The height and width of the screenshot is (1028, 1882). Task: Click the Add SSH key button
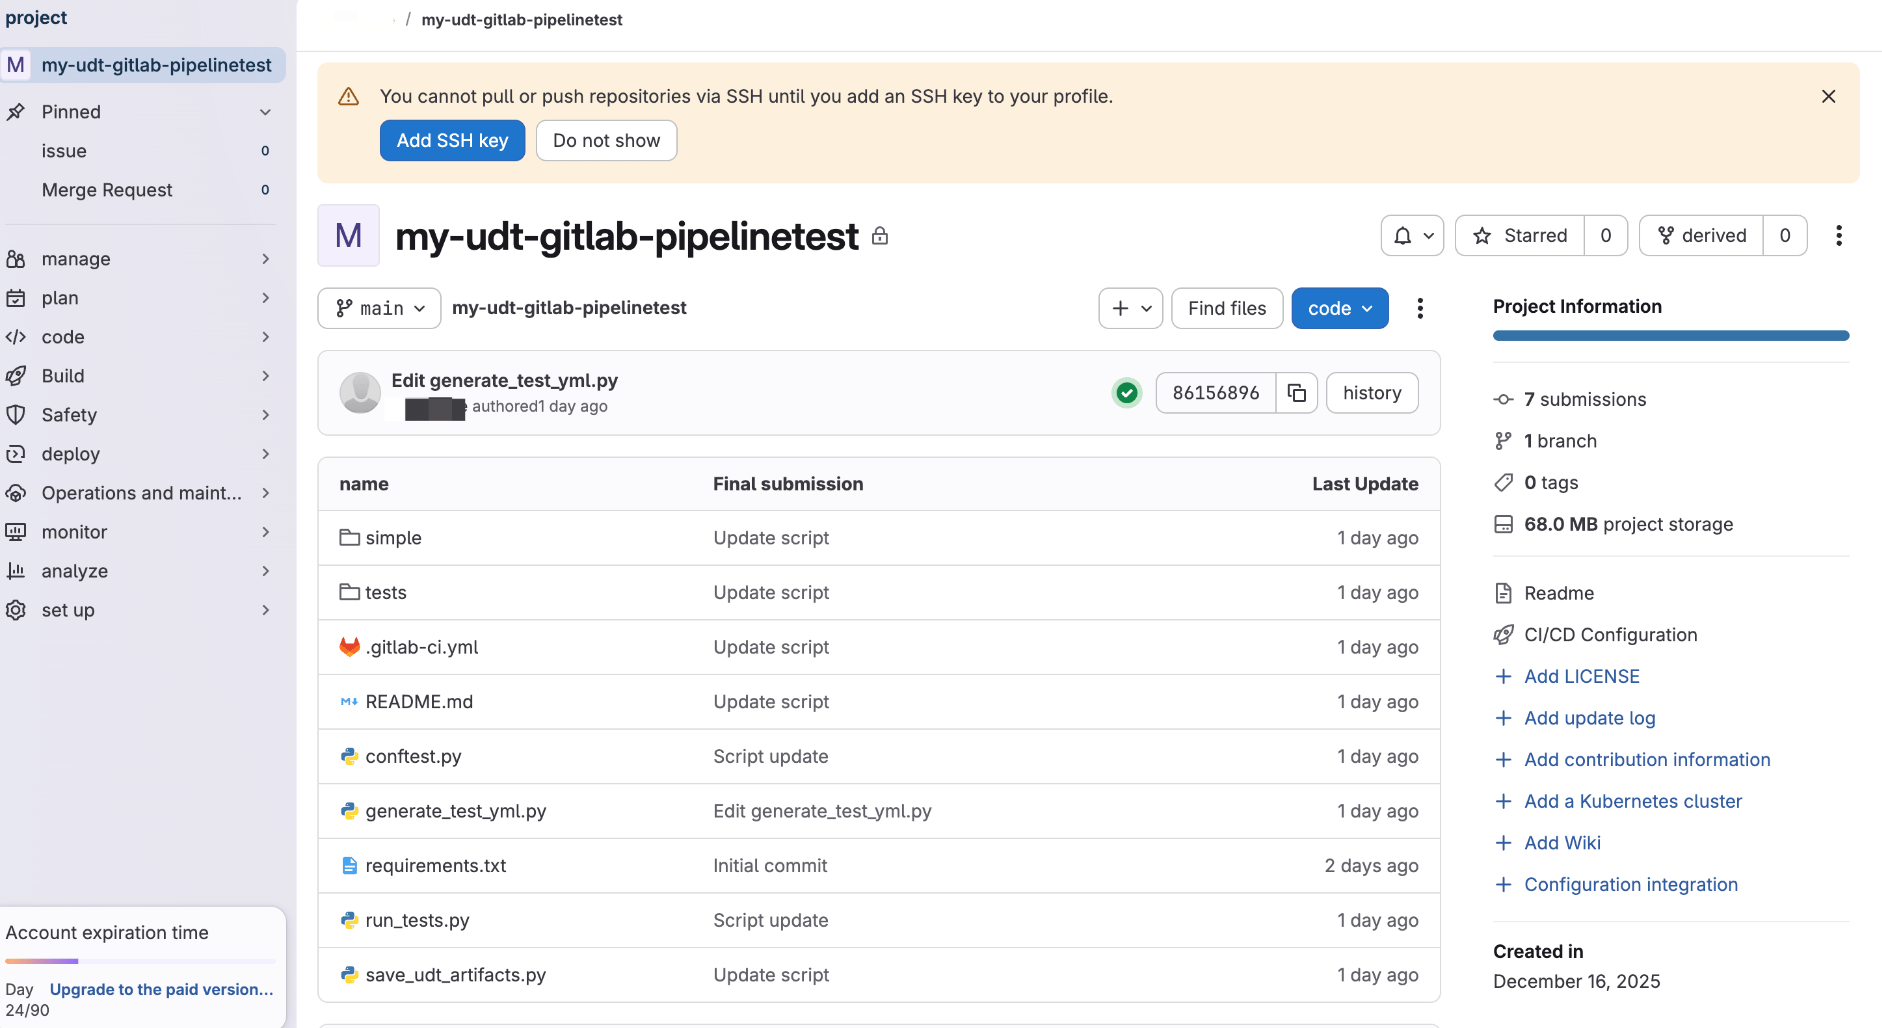[x=452, y=141]
